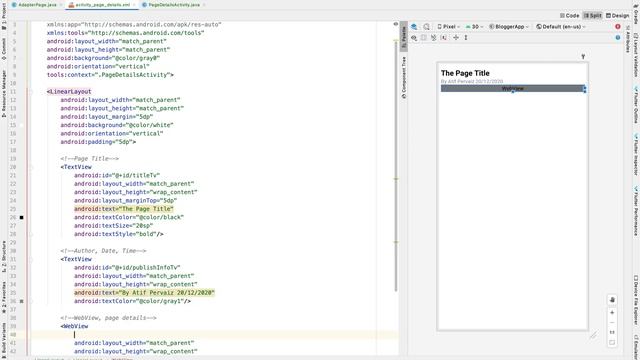
Task: Click the red error indicator in design toolbar
Action: point(618,27)
